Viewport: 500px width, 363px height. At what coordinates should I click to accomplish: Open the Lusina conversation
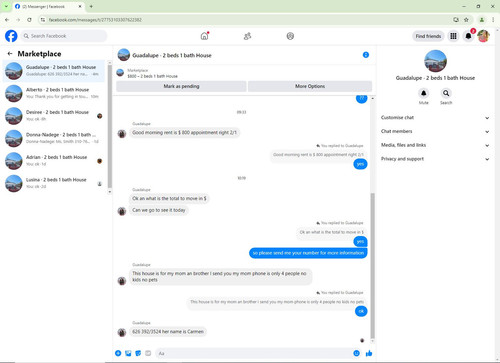(54, 183)
